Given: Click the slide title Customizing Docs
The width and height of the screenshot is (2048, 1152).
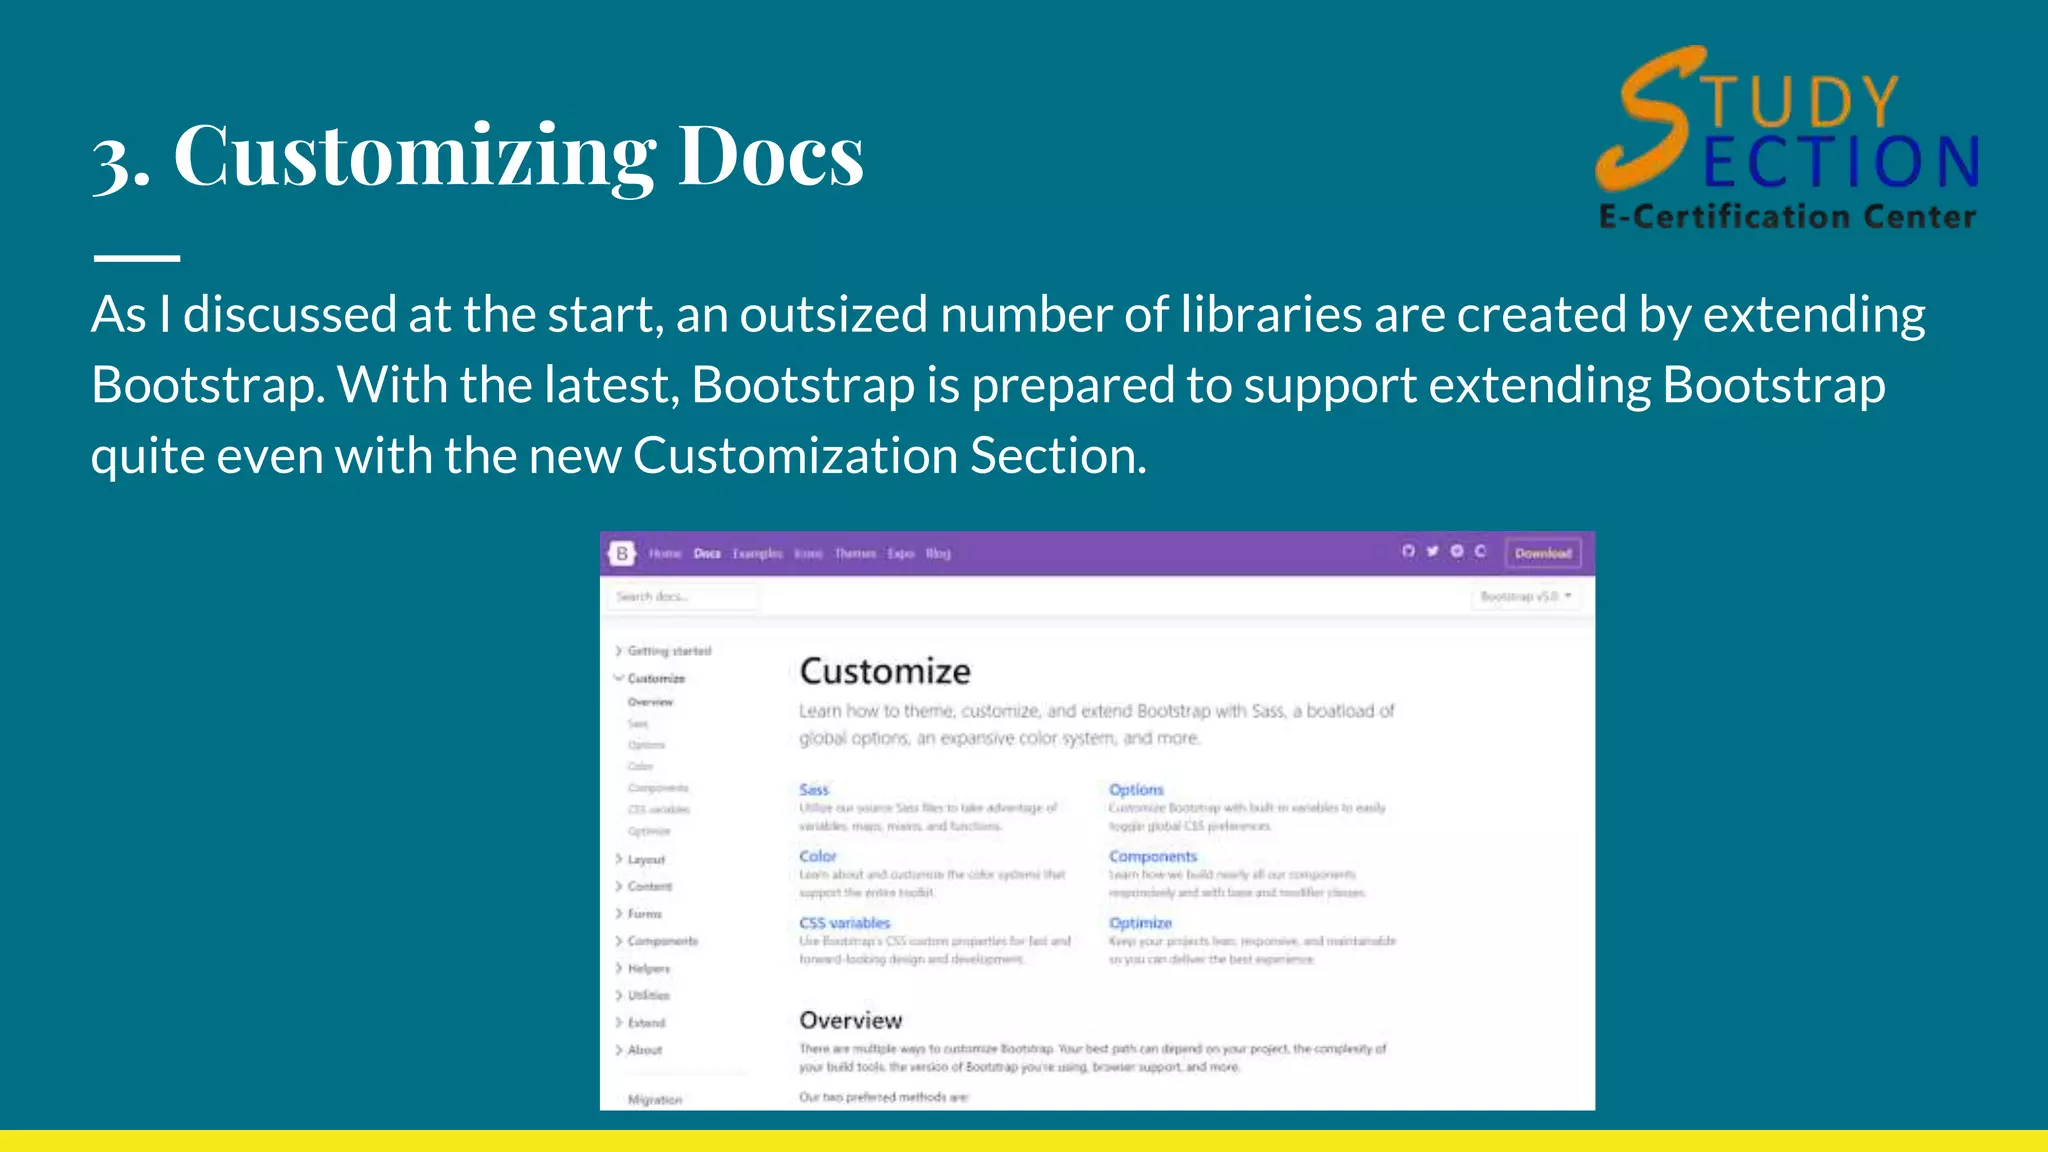Looking at the screenshot, I should coord(478,155).
